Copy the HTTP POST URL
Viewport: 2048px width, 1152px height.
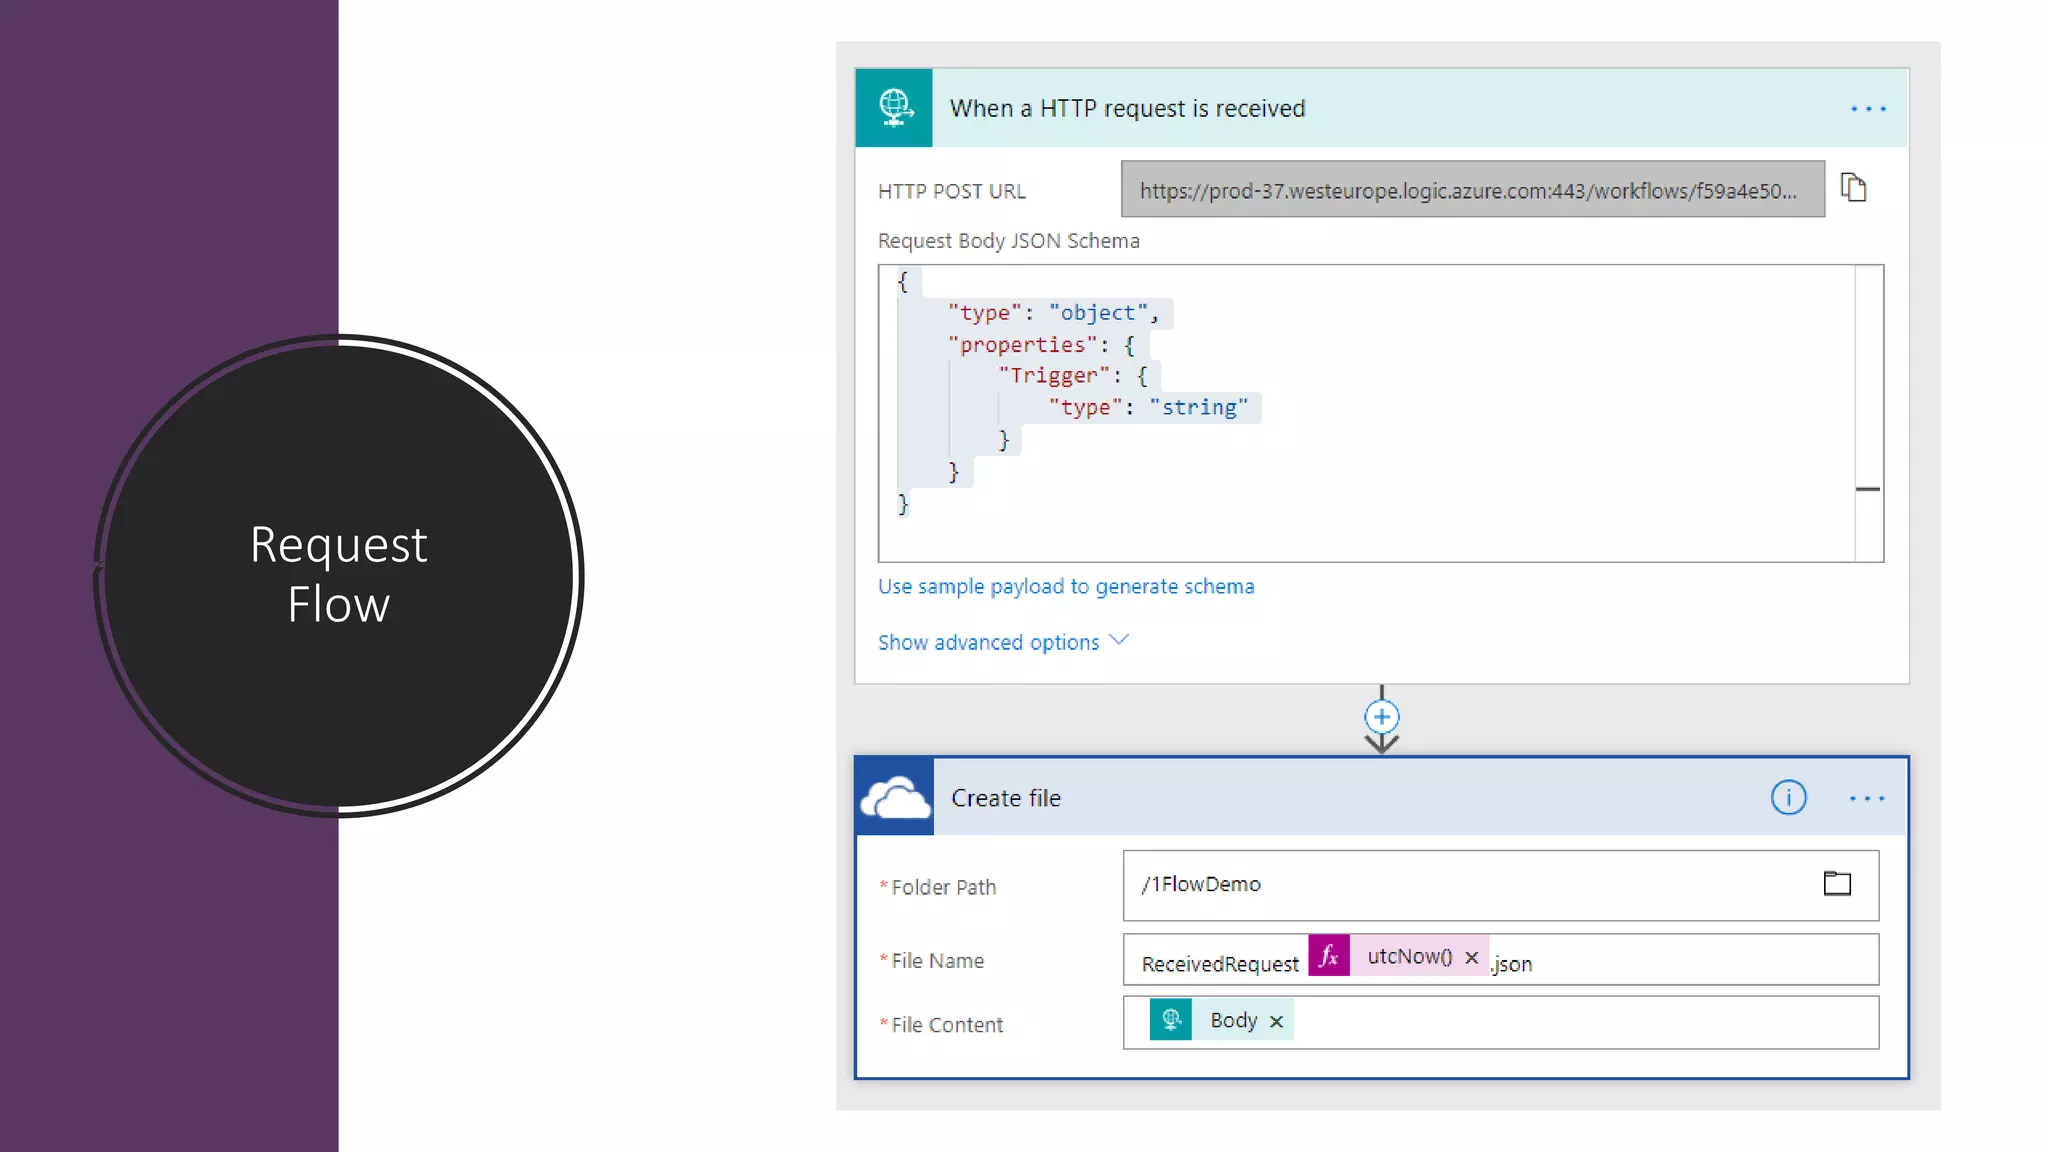pyautogui.click(x=1853, y=188)
